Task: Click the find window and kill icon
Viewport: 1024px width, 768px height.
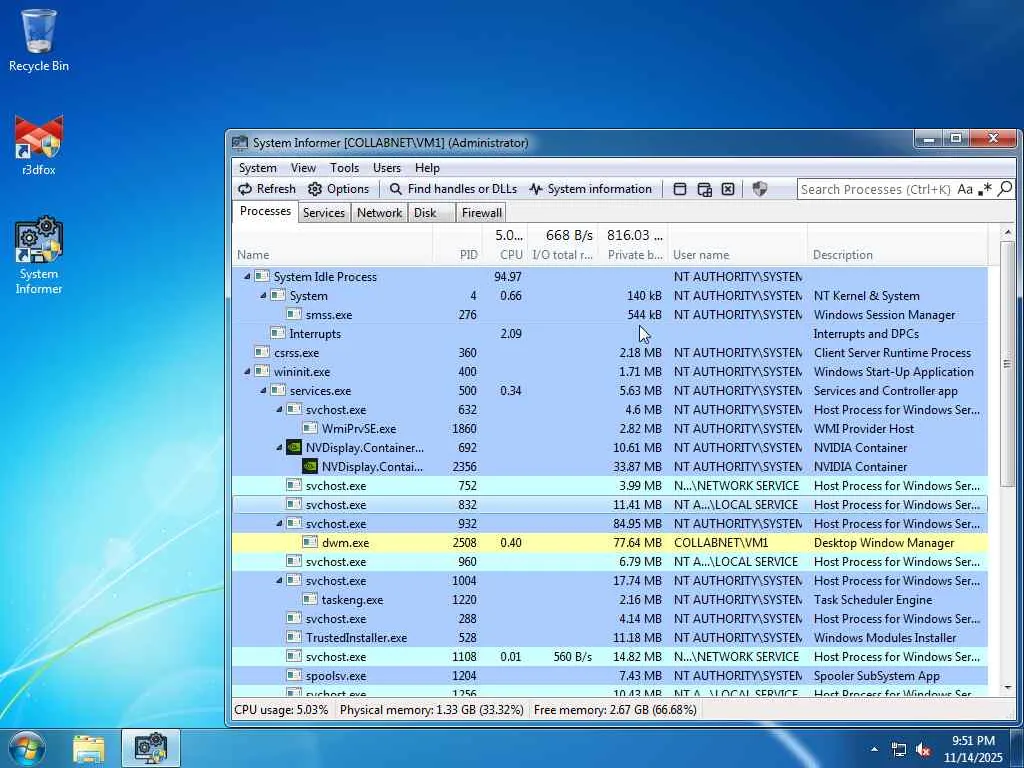Action: (x=728, y=189)
